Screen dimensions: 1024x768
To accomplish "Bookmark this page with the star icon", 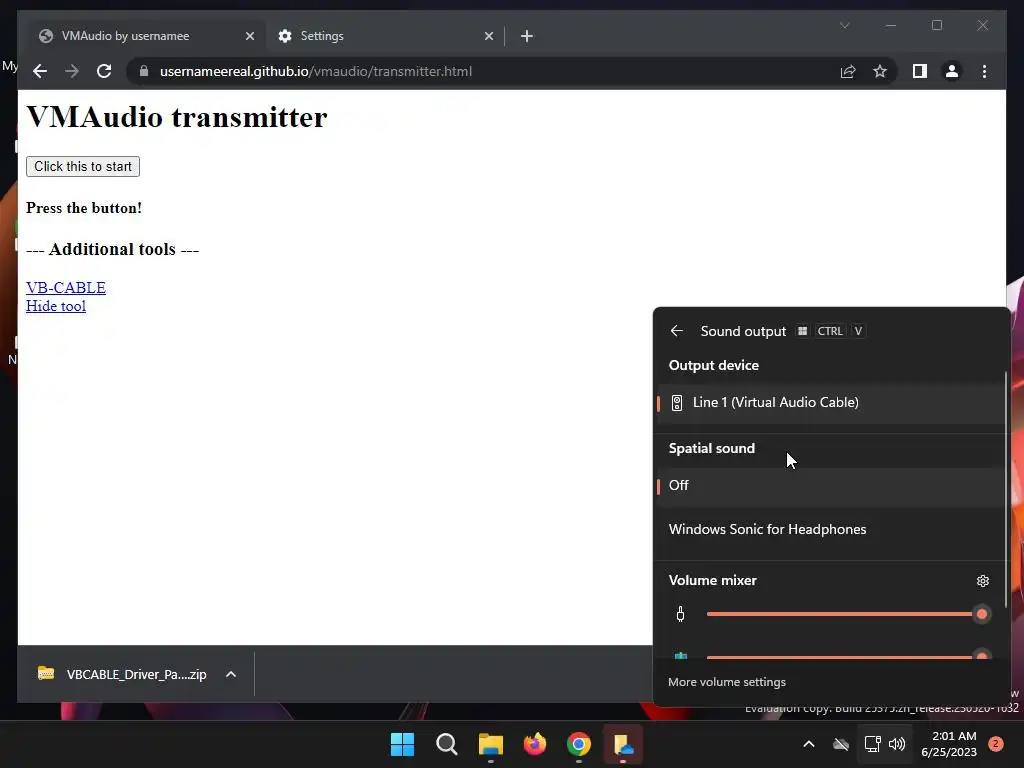I will pos(880,71).
